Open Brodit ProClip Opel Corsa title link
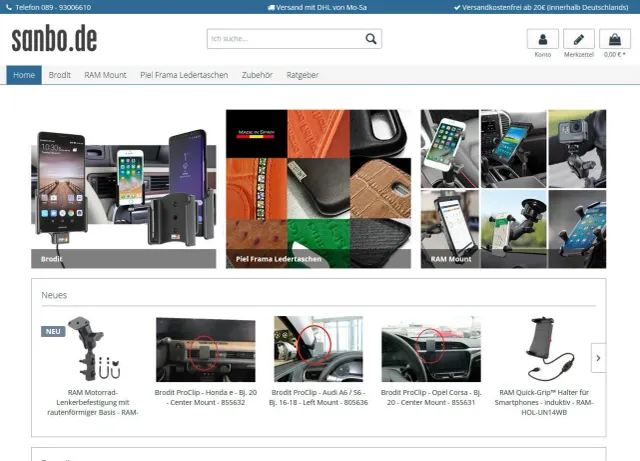 (x=431, y=397)
